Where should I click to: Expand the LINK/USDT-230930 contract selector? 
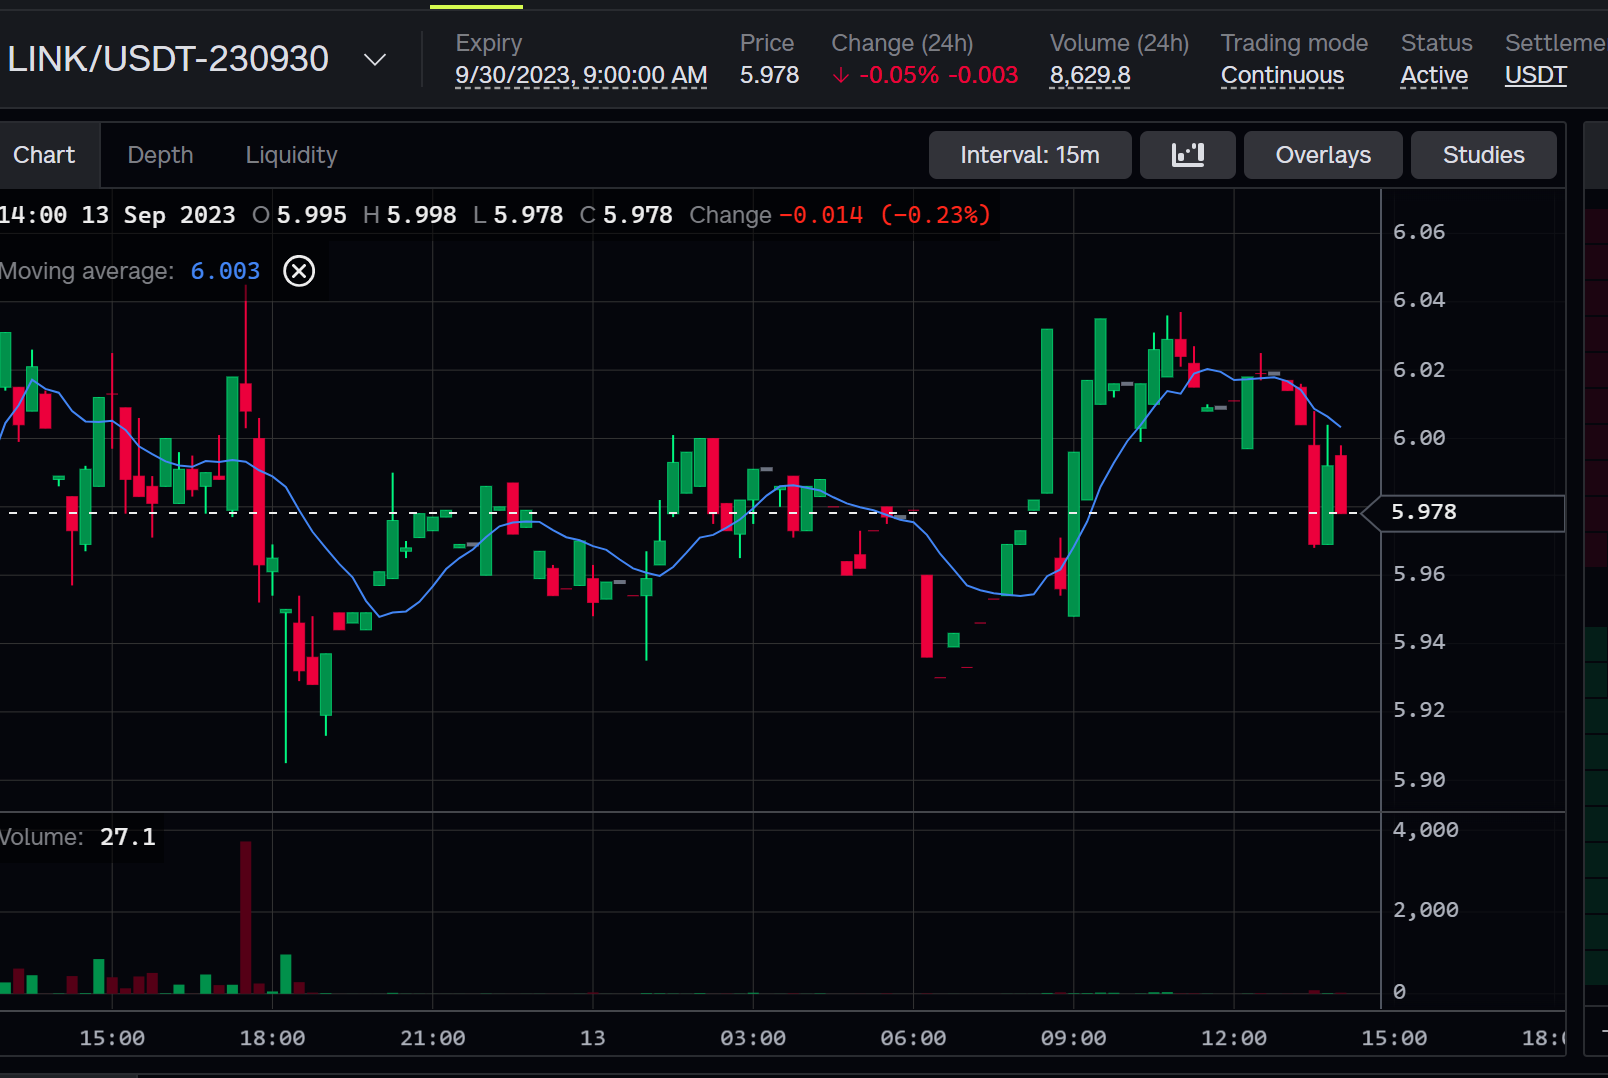click(374, 59)
